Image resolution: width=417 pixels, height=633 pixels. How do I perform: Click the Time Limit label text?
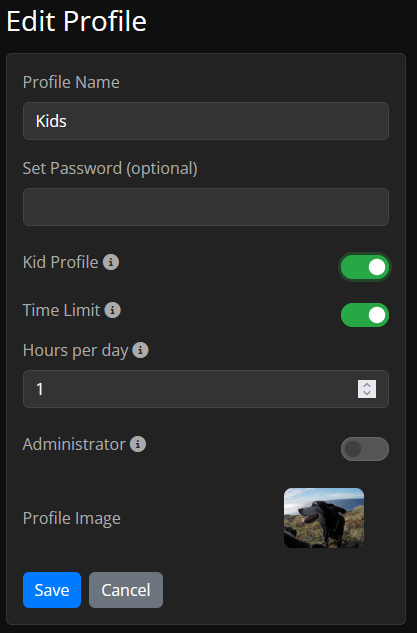(x=61, y=310)
